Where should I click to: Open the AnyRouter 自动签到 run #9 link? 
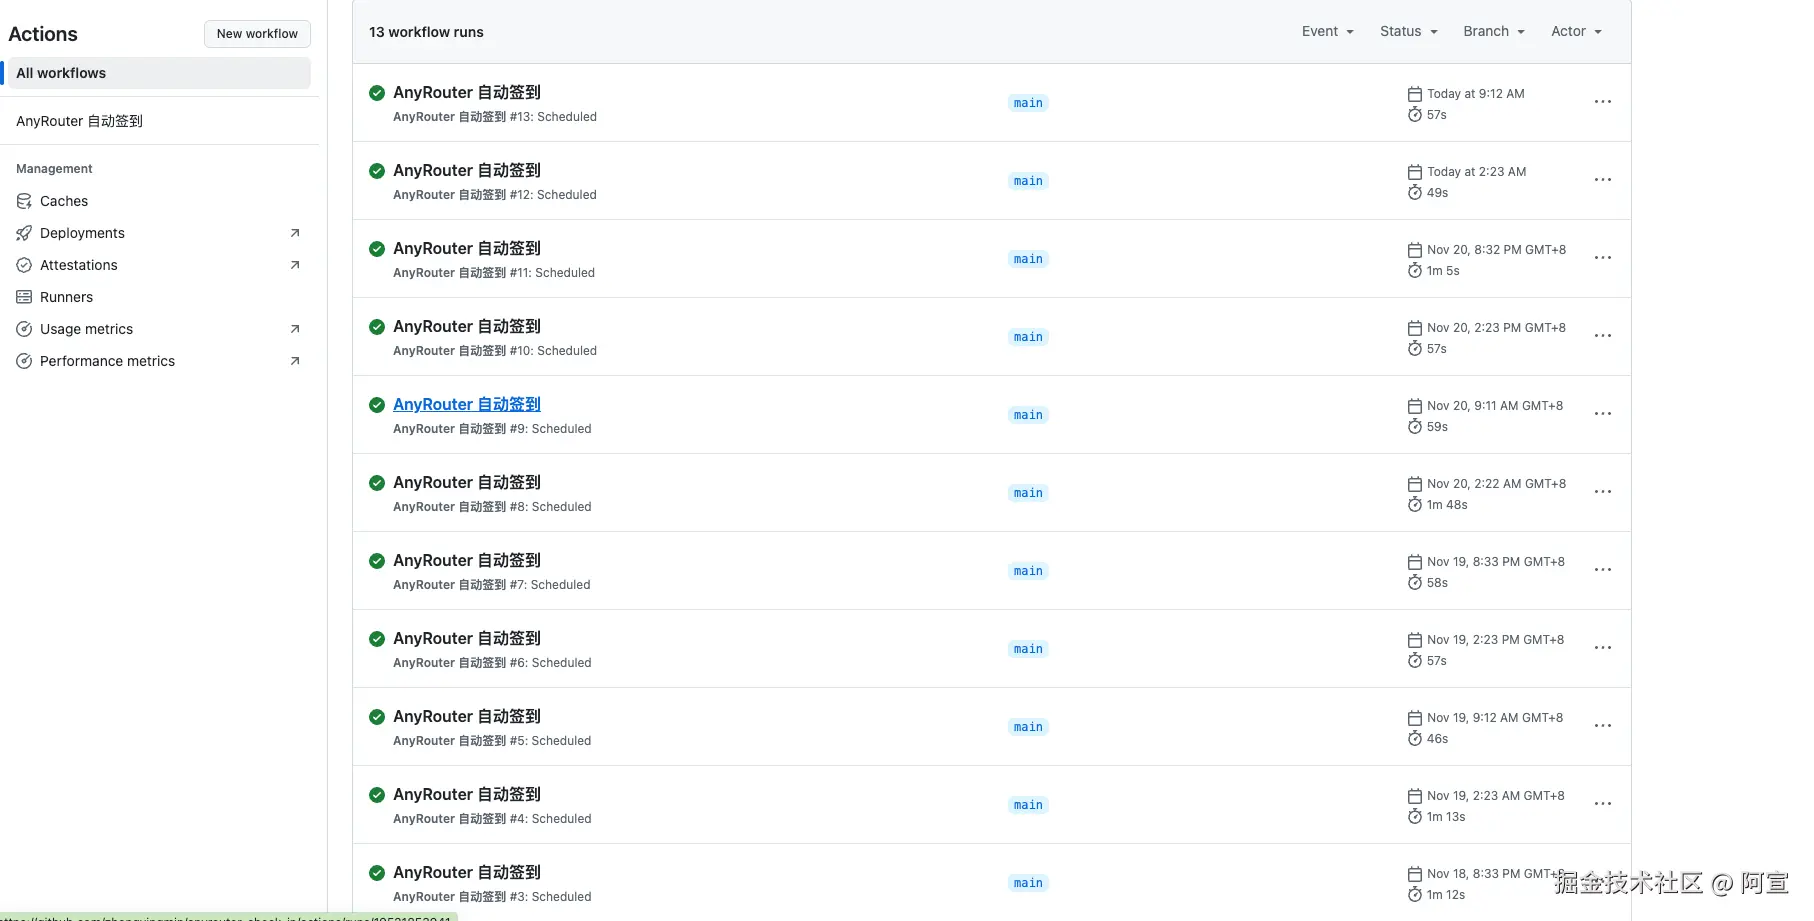point(467,404)
